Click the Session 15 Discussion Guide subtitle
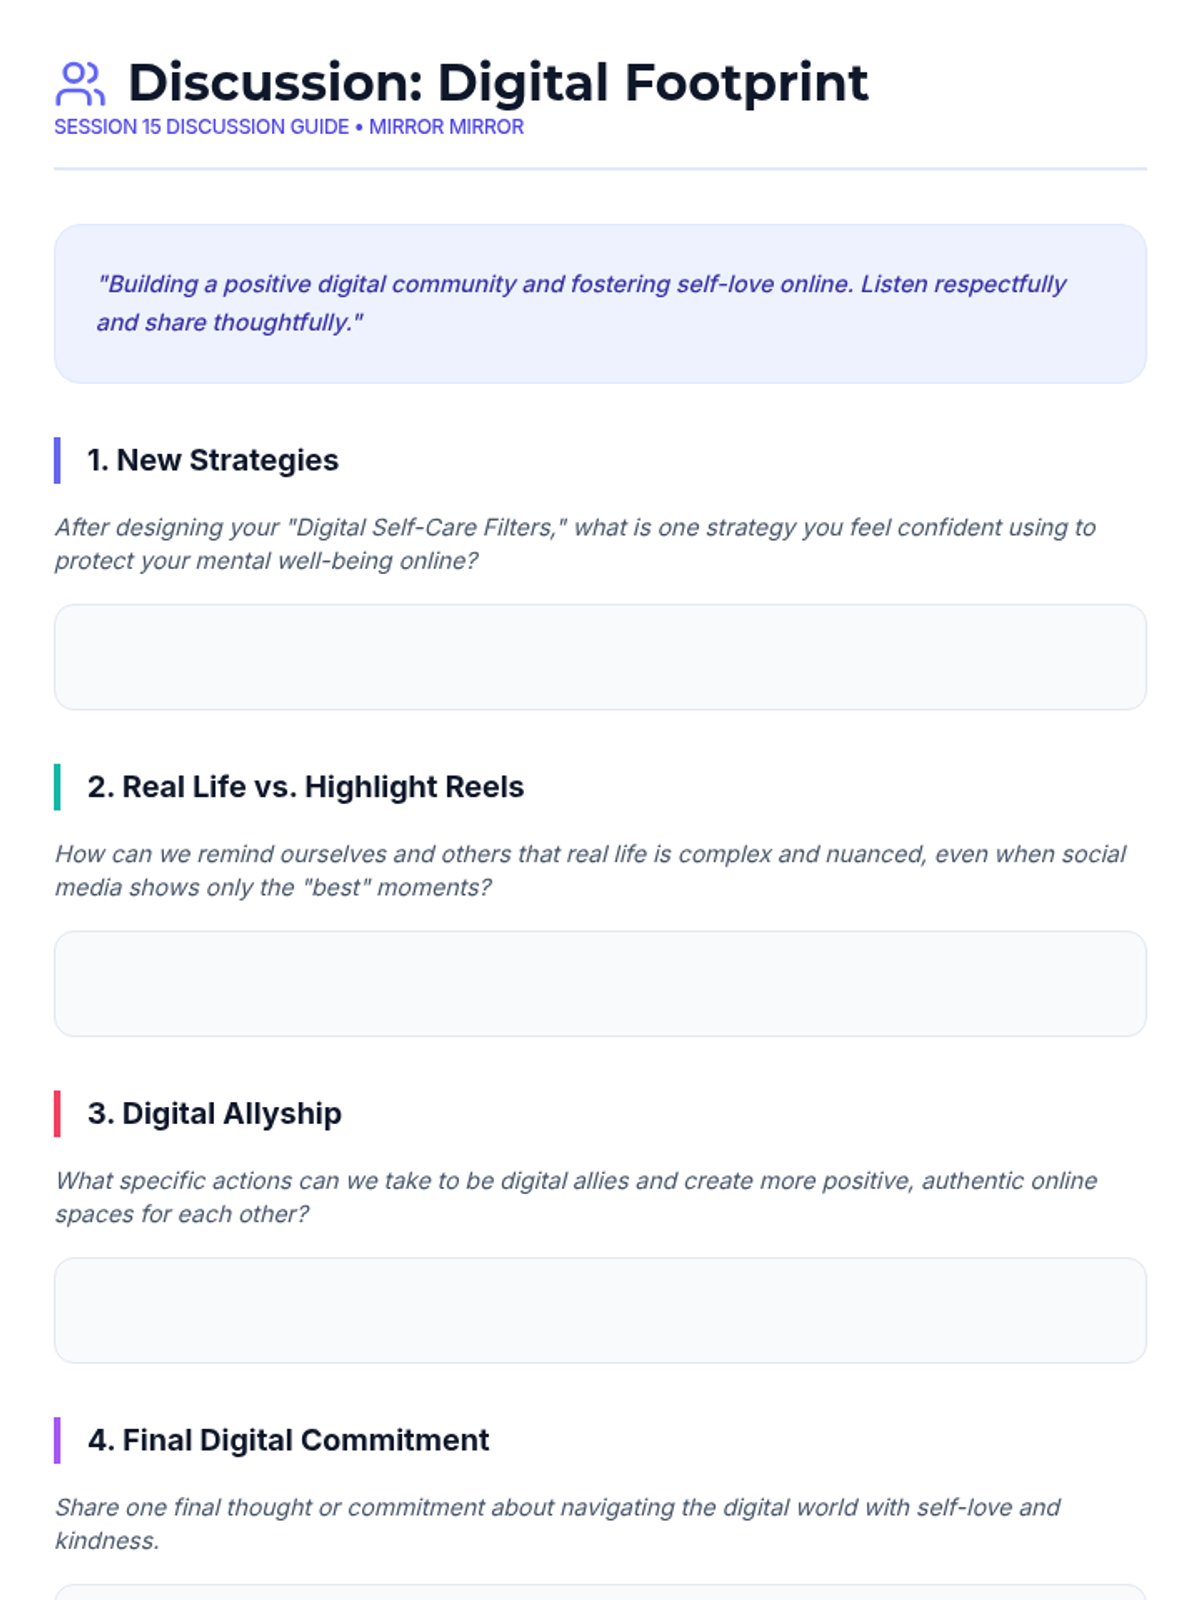1200x1600 pixels. pyautogui.click(x=201, y=127)
